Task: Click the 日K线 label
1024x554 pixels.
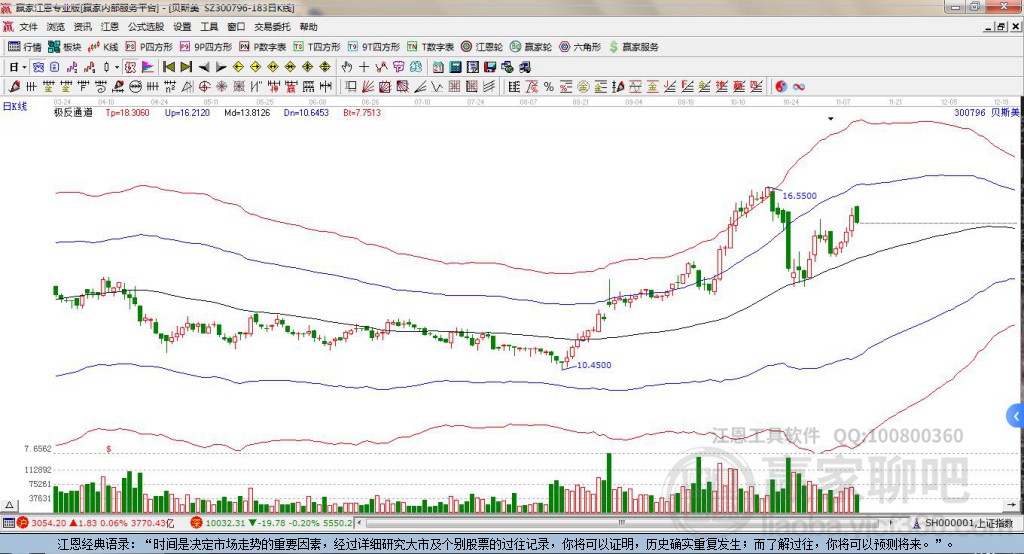Action: click(x=15, y=106)
